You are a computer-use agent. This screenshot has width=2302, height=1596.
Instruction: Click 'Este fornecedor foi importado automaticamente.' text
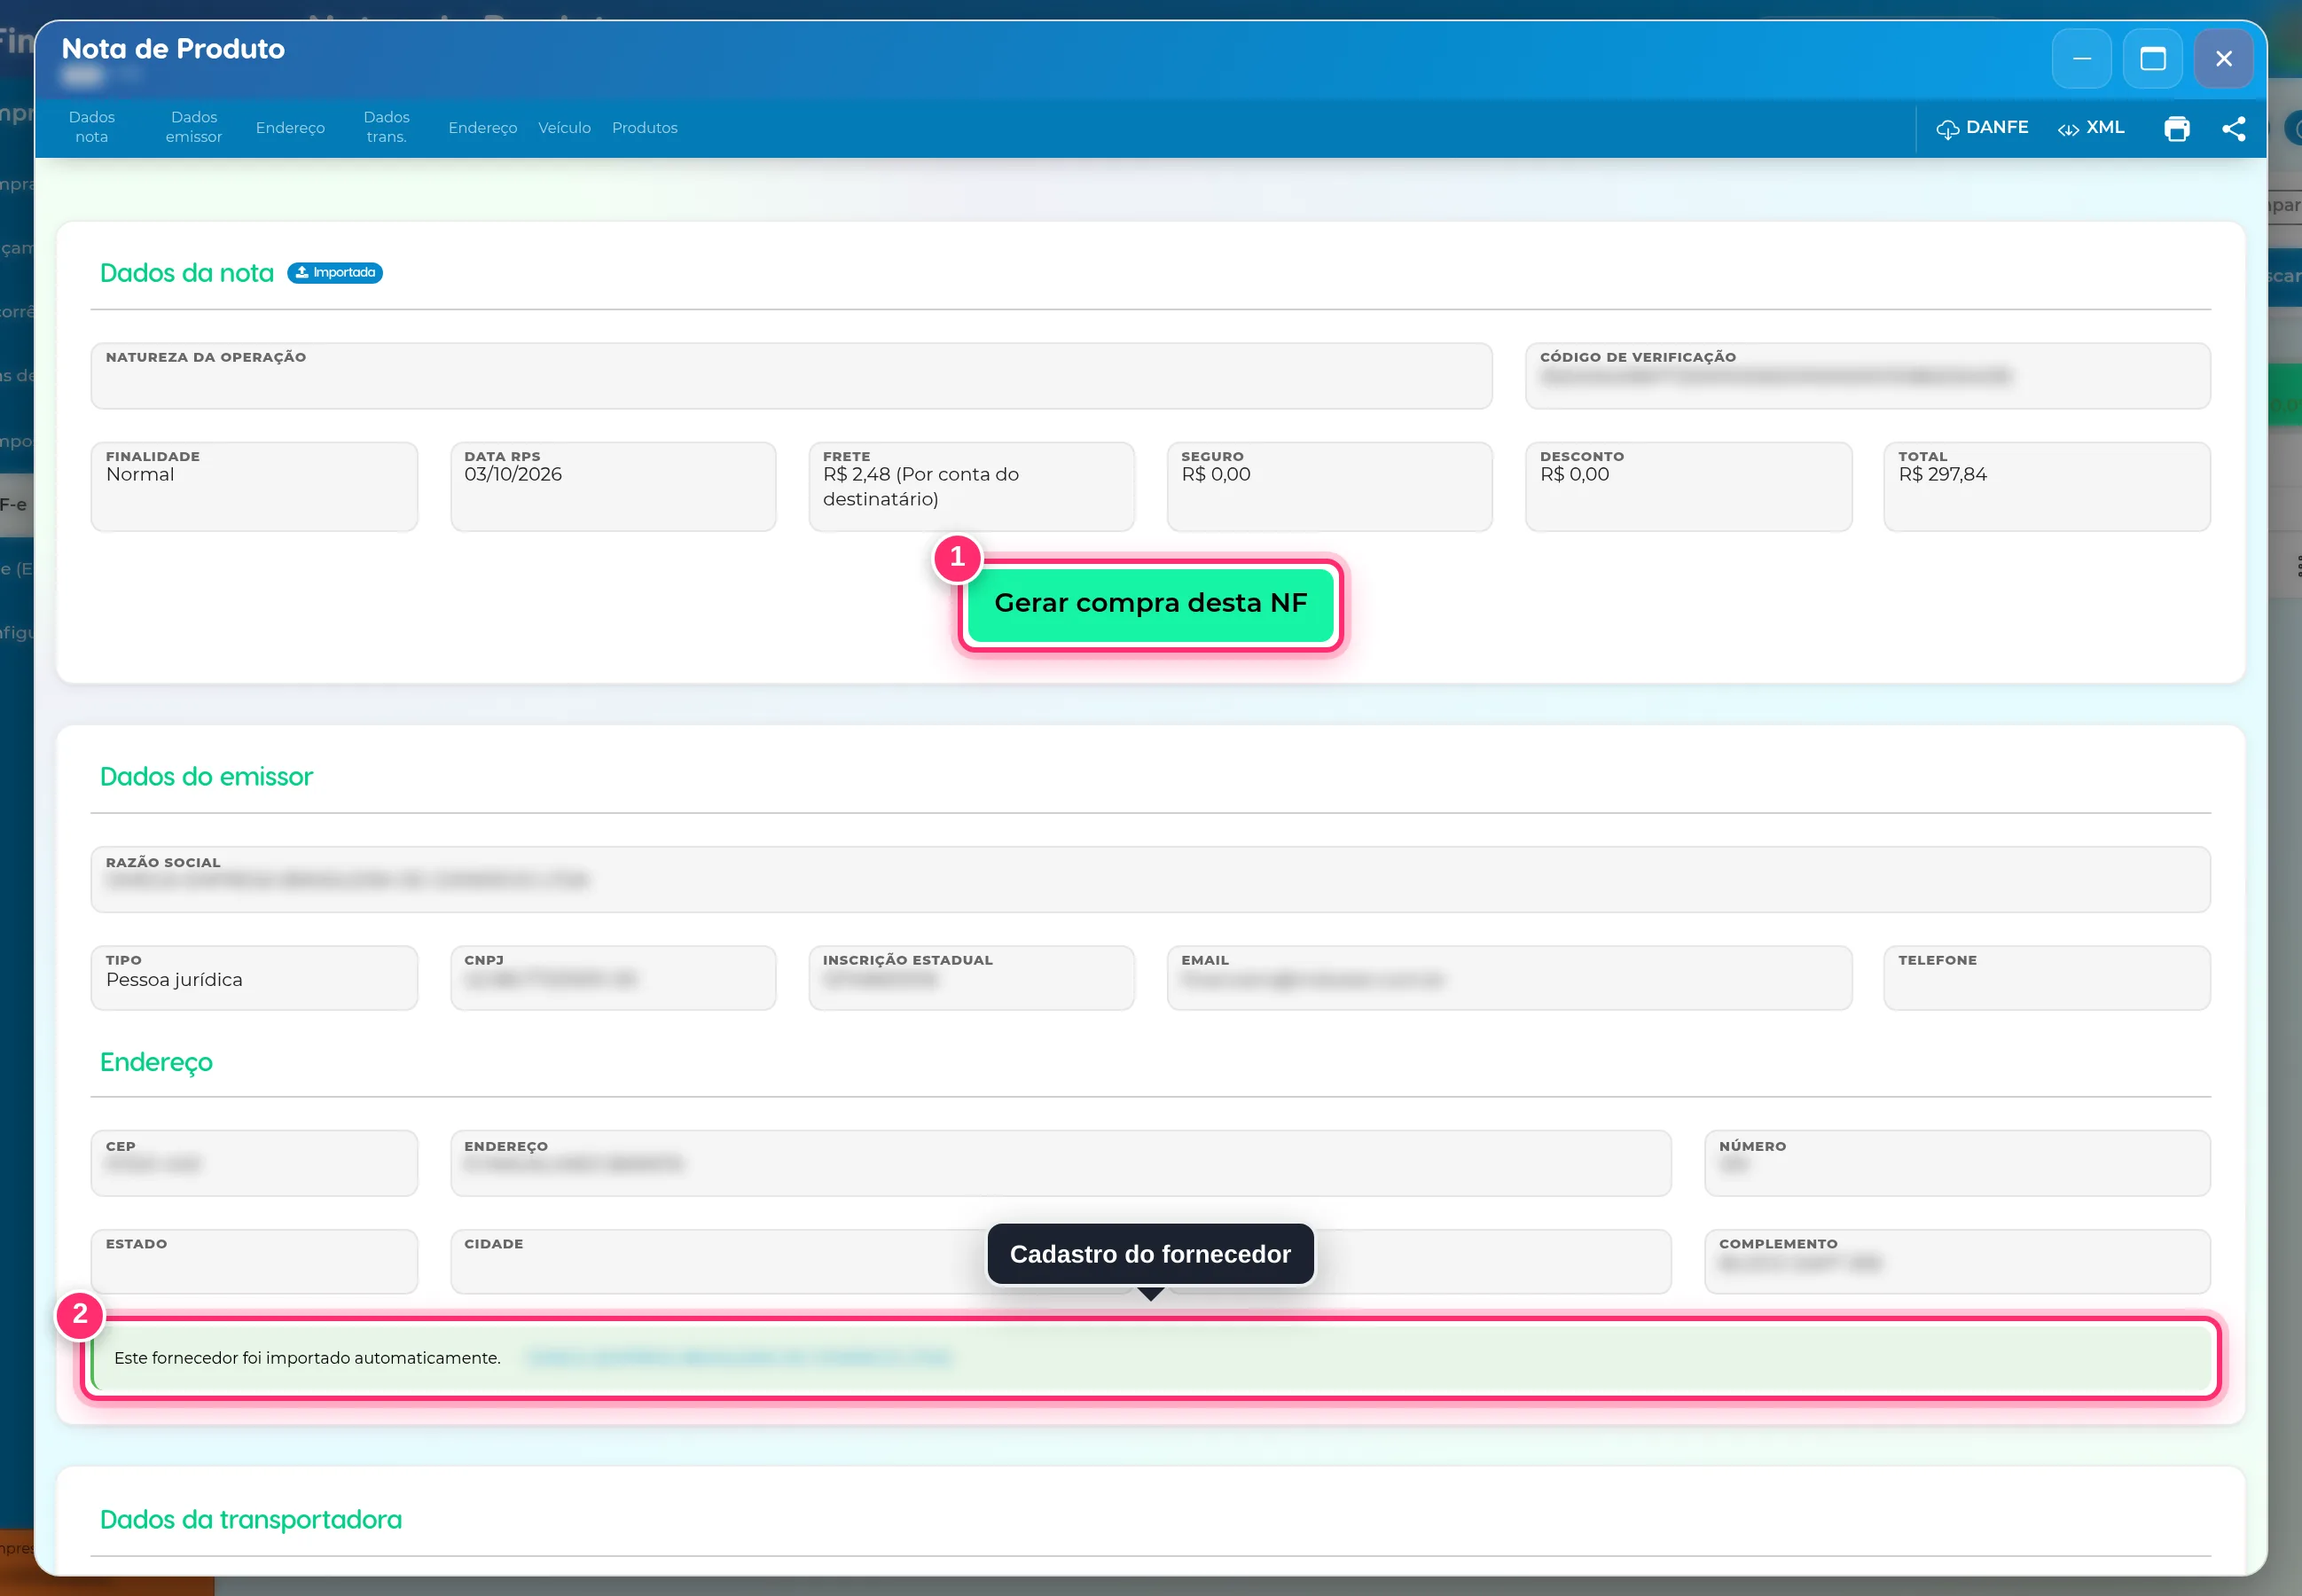coord(307,1358)
